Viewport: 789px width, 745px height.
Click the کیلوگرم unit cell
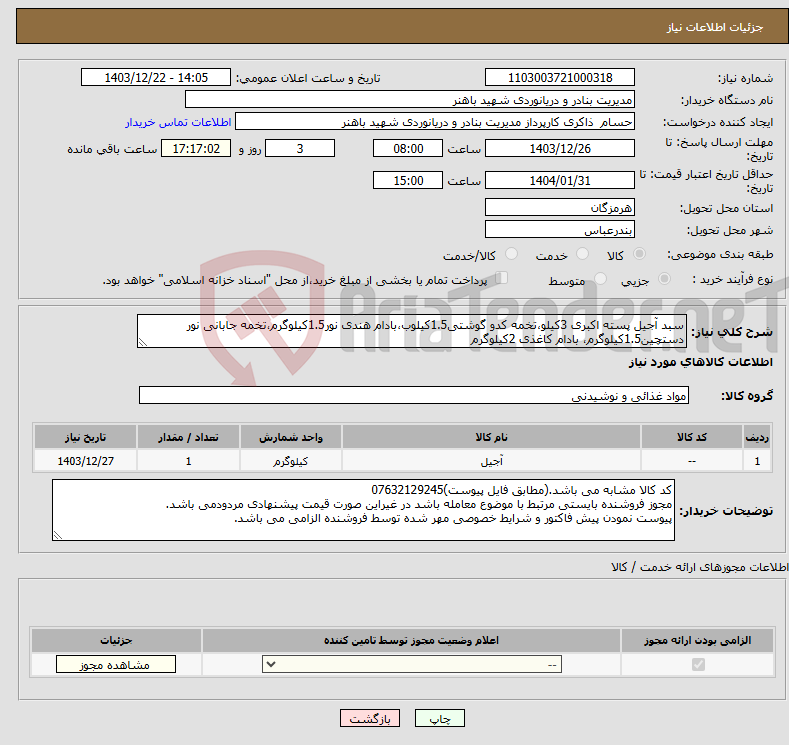(x=290, y=461)
